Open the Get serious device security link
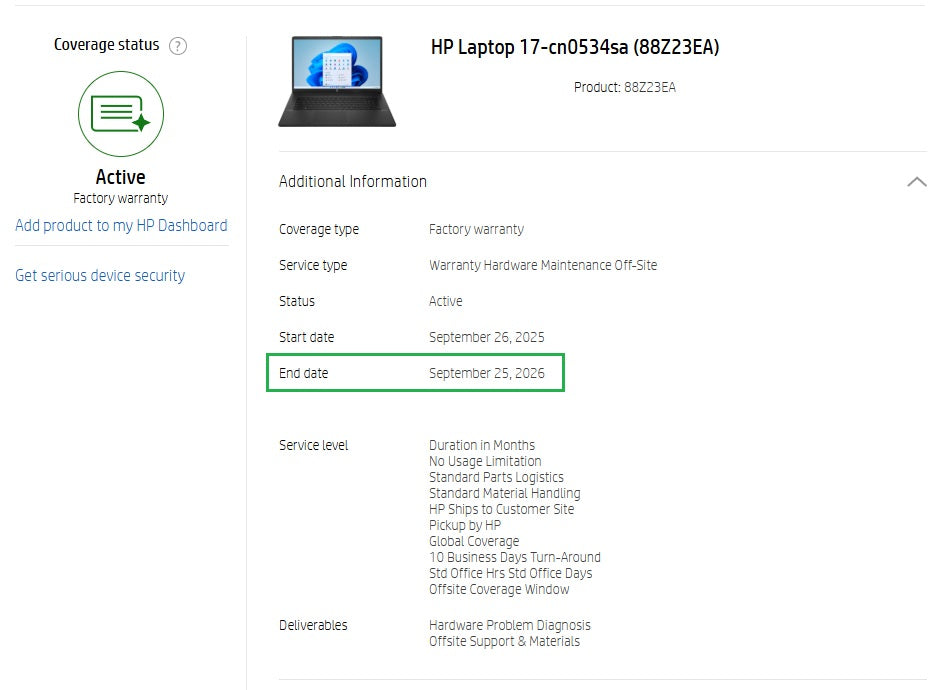The image size is (951, 690). (x=100, y=275)
